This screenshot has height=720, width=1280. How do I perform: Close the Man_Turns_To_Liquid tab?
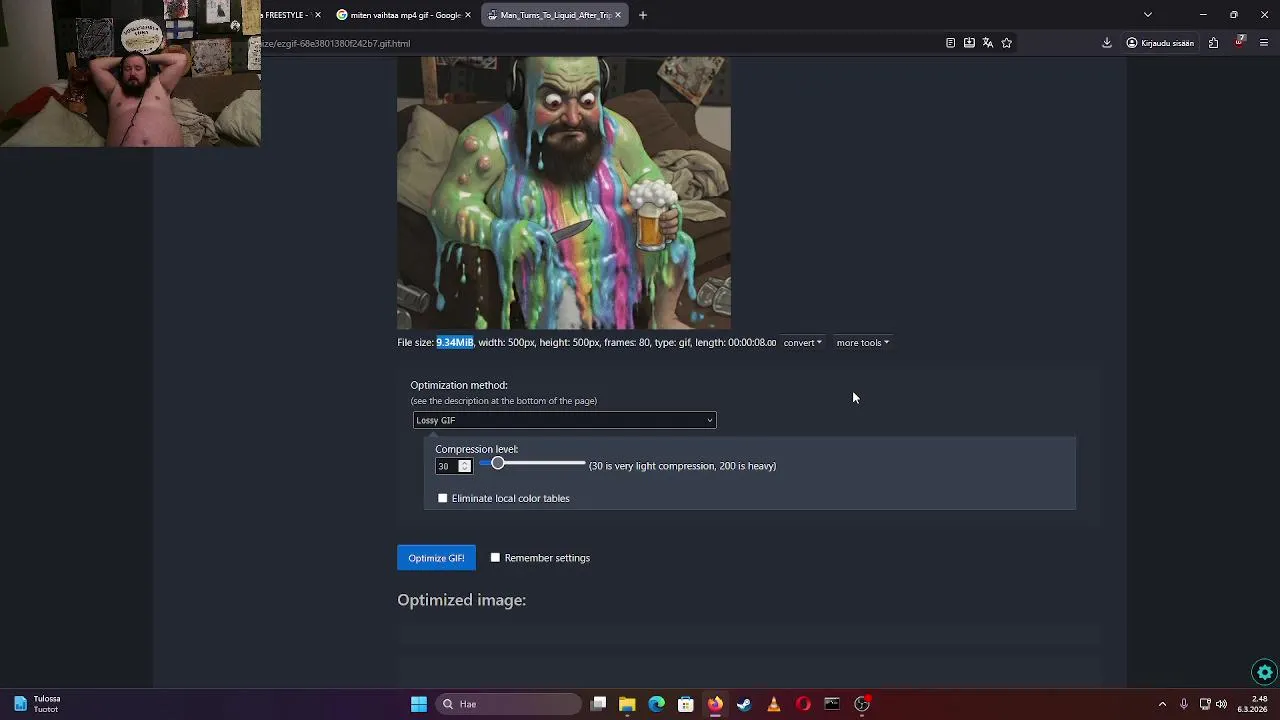(618, 15)
